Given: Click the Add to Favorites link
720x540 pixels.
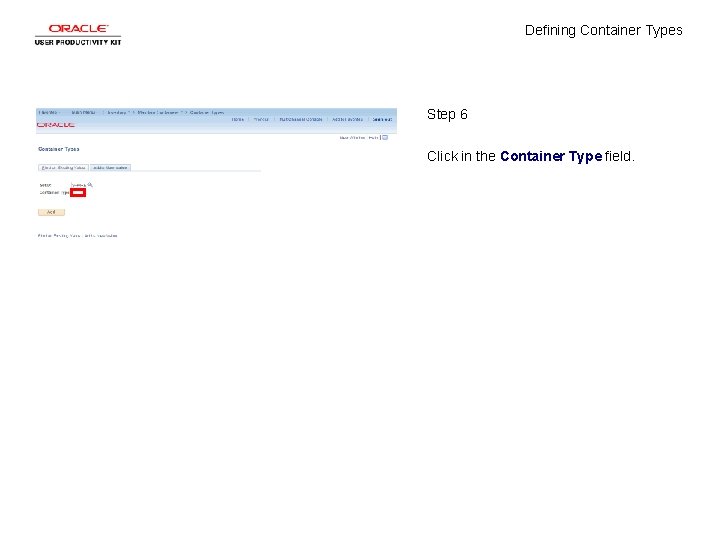Looking at the screenshot, I should click(x=348, y=119).
